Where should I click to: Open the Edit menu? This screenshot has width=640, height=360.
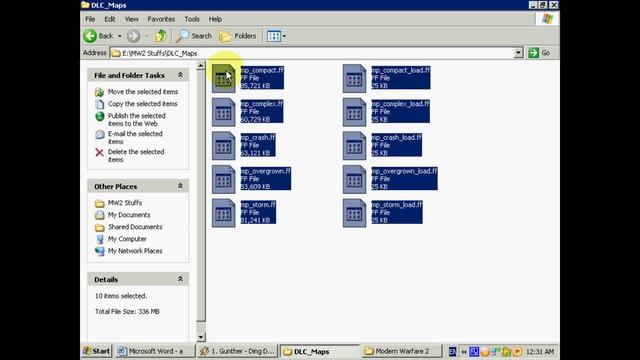[x=110, y=19]
